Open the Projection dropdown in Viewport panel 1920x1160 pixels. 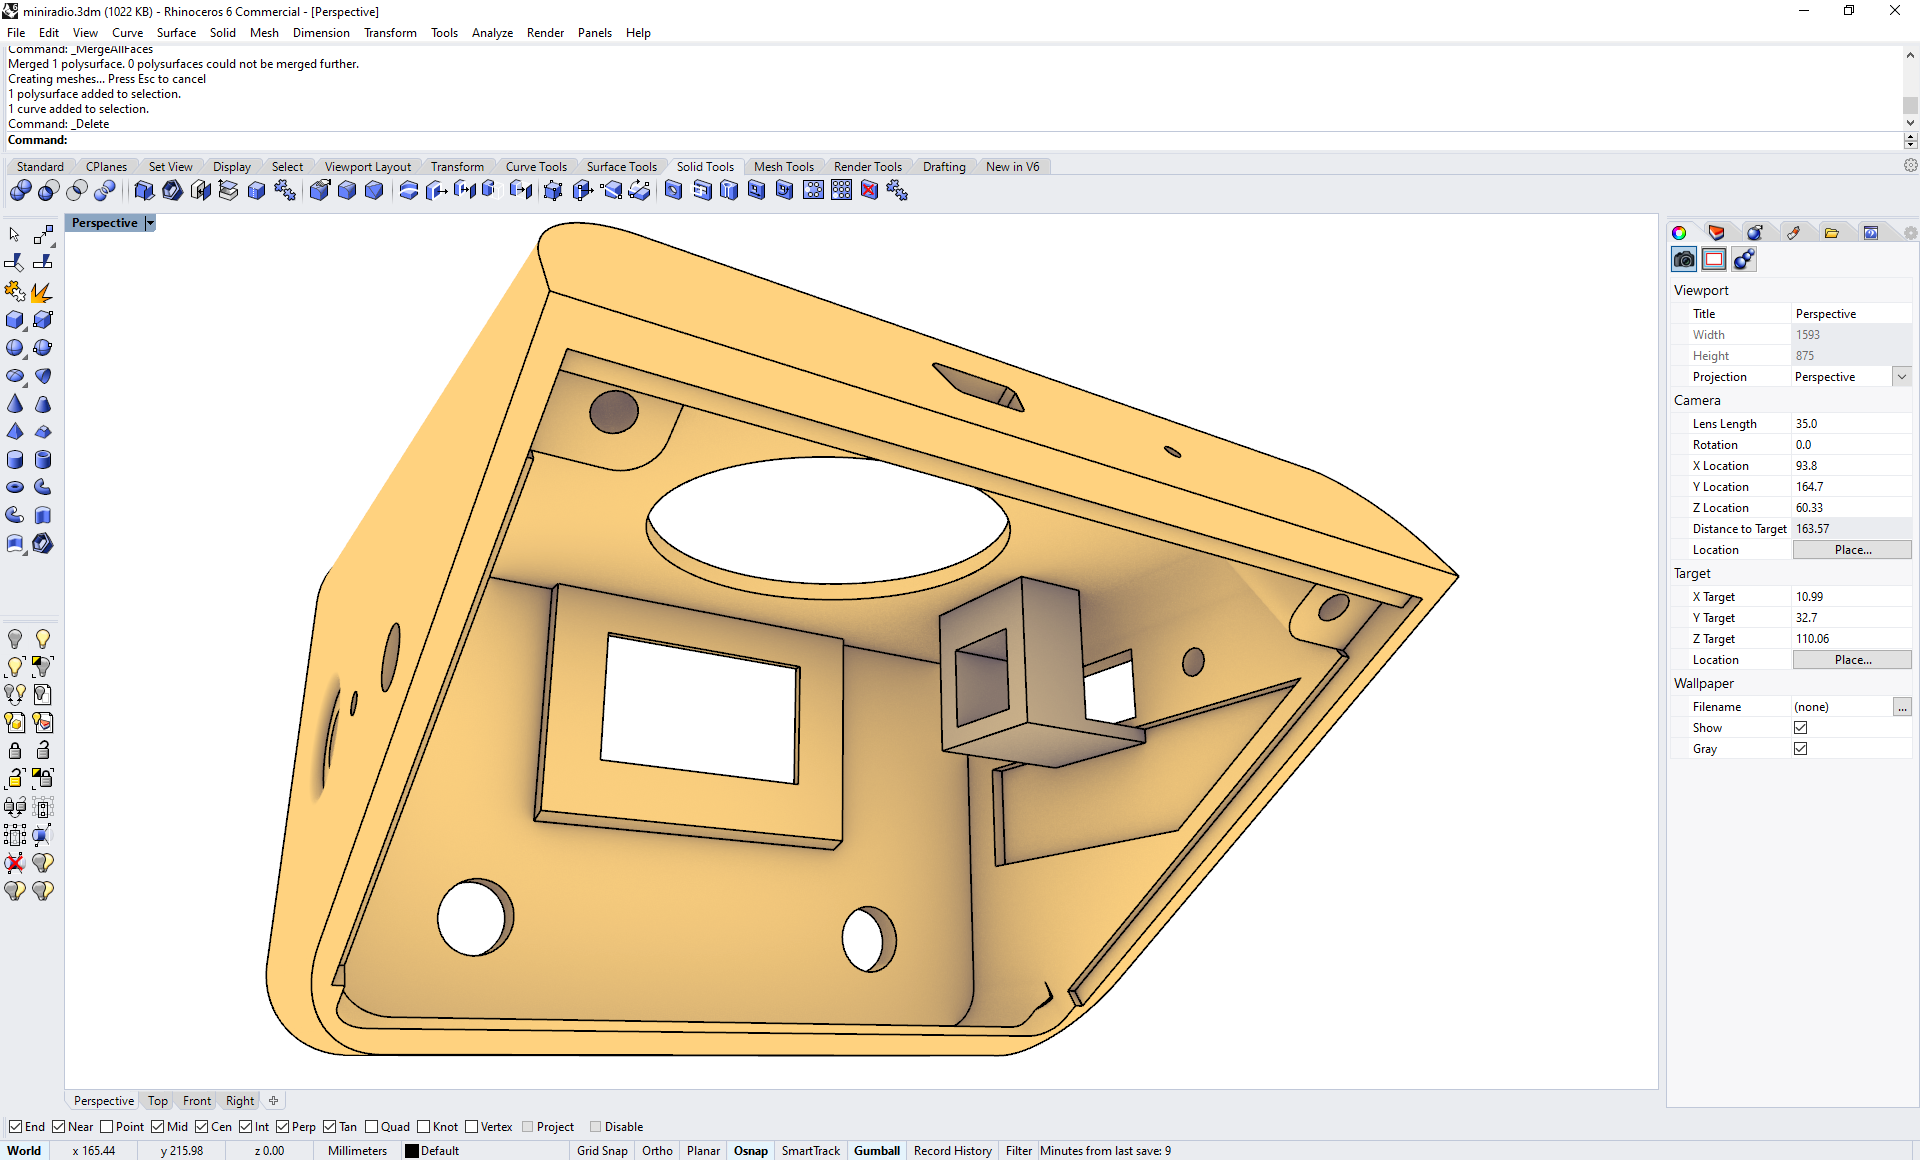[1902, 376]
